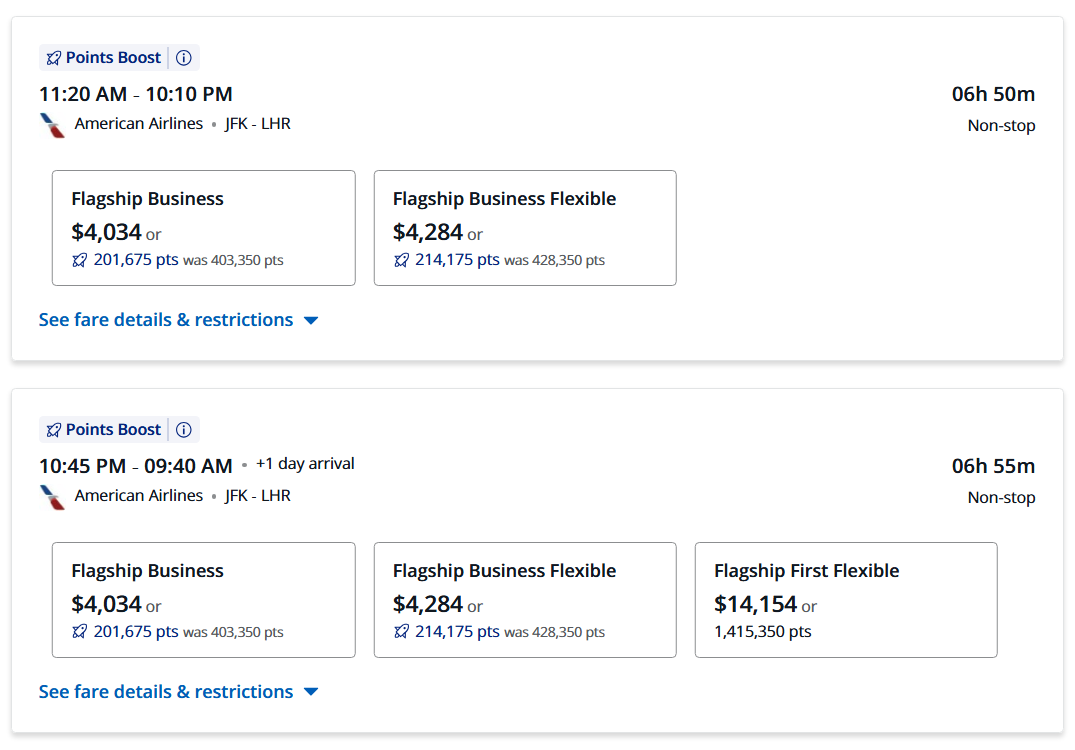Click the Points Boost rocket icon on the 11:20 AM flight
Image resolution: width=1075 pixels, height=750 pixels.
click(x=54, y=58)
